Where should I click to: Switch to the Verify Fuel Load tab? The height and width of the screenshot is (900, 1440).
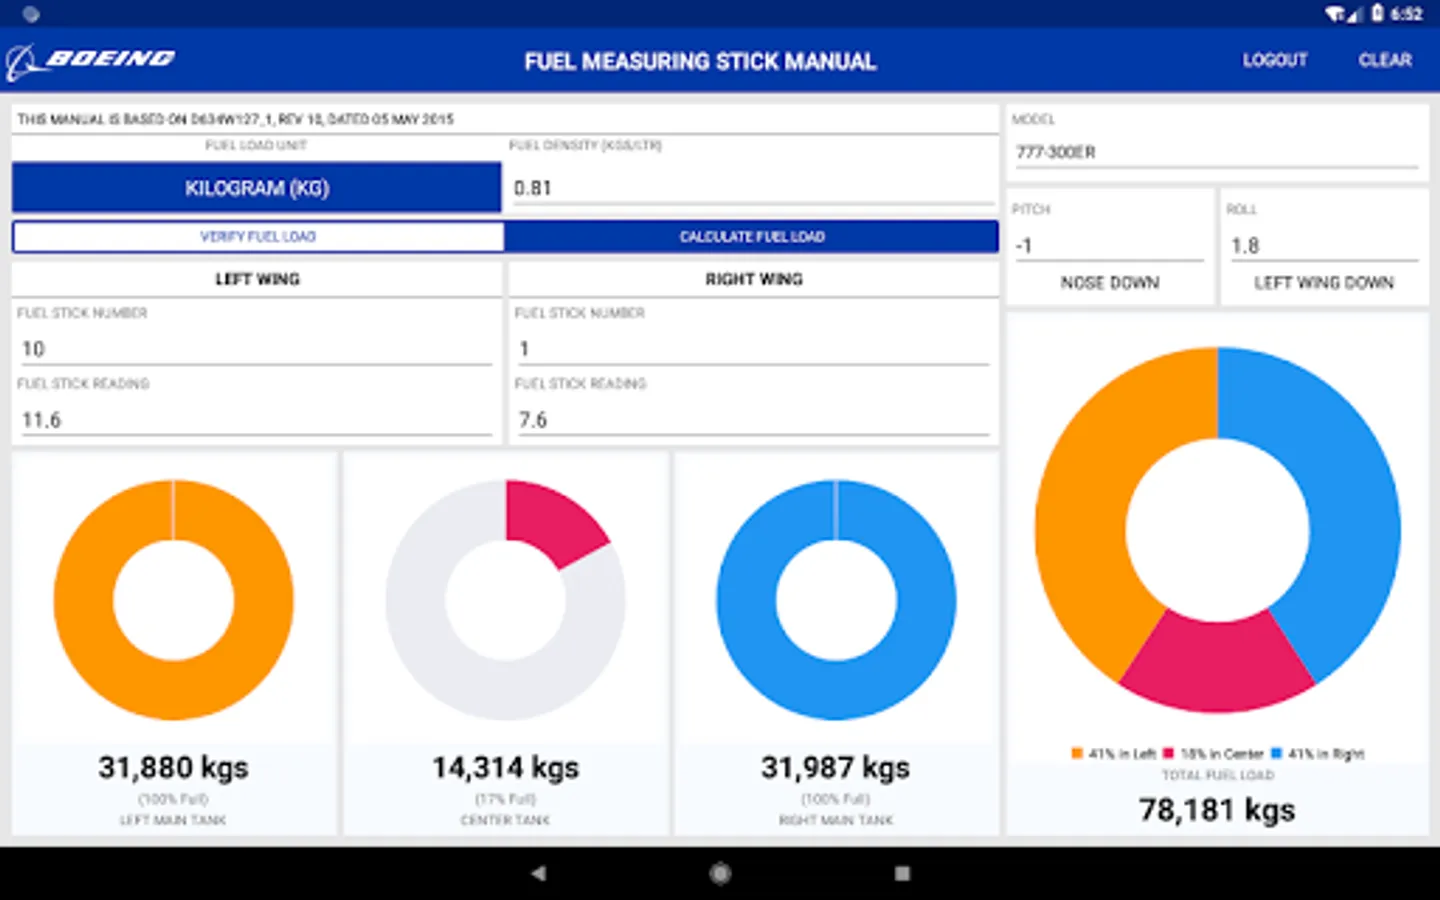pos(258,237)
